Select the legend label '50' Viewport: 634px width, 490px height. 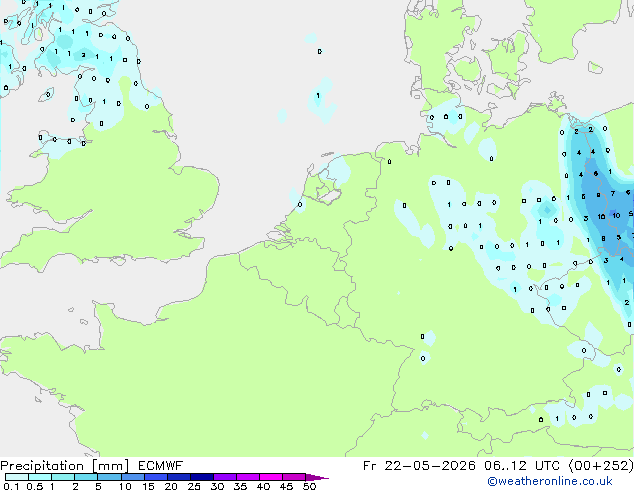(x=309, y=486)
